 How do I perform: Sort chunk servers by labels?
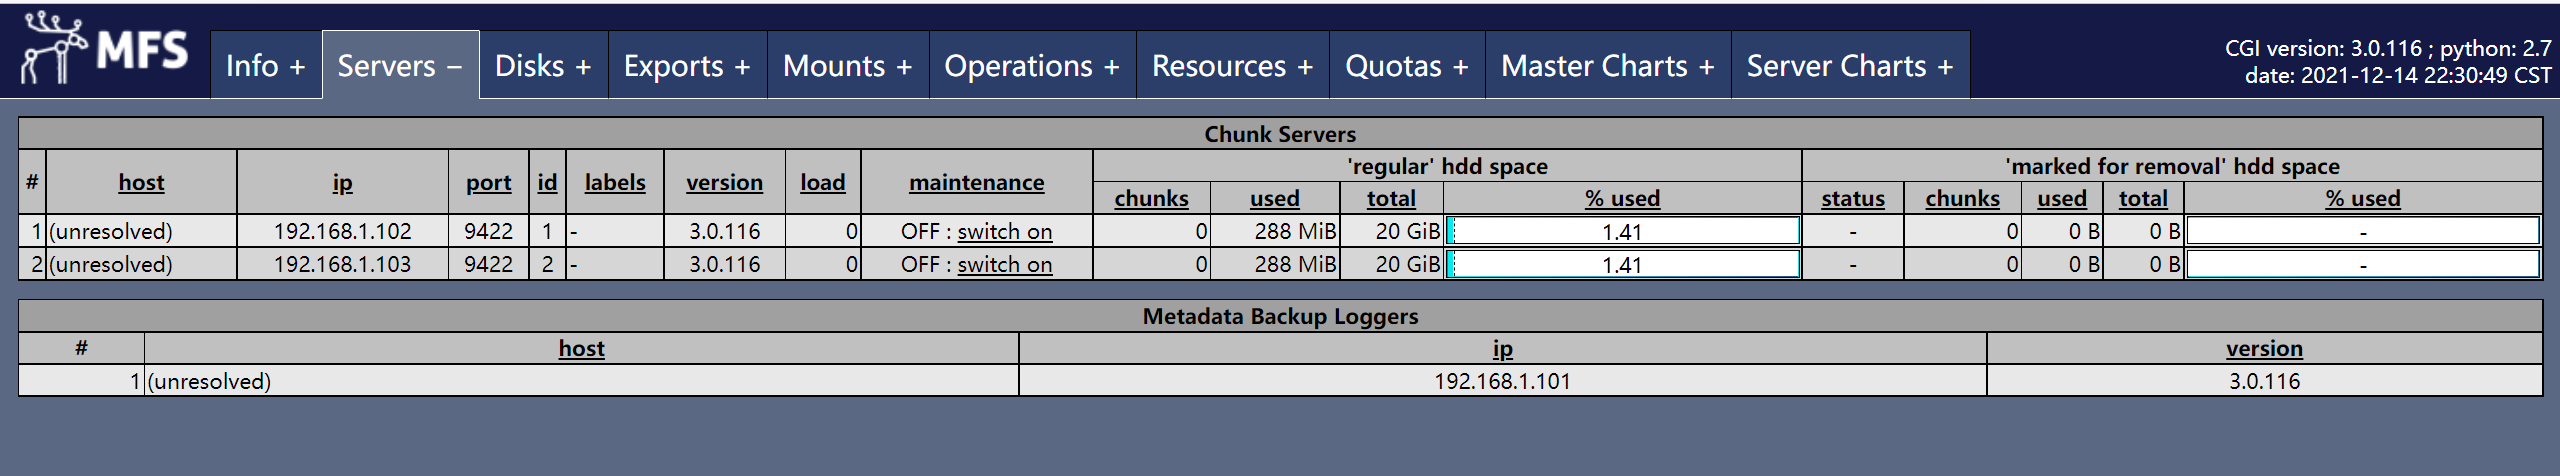pos(614,182)
